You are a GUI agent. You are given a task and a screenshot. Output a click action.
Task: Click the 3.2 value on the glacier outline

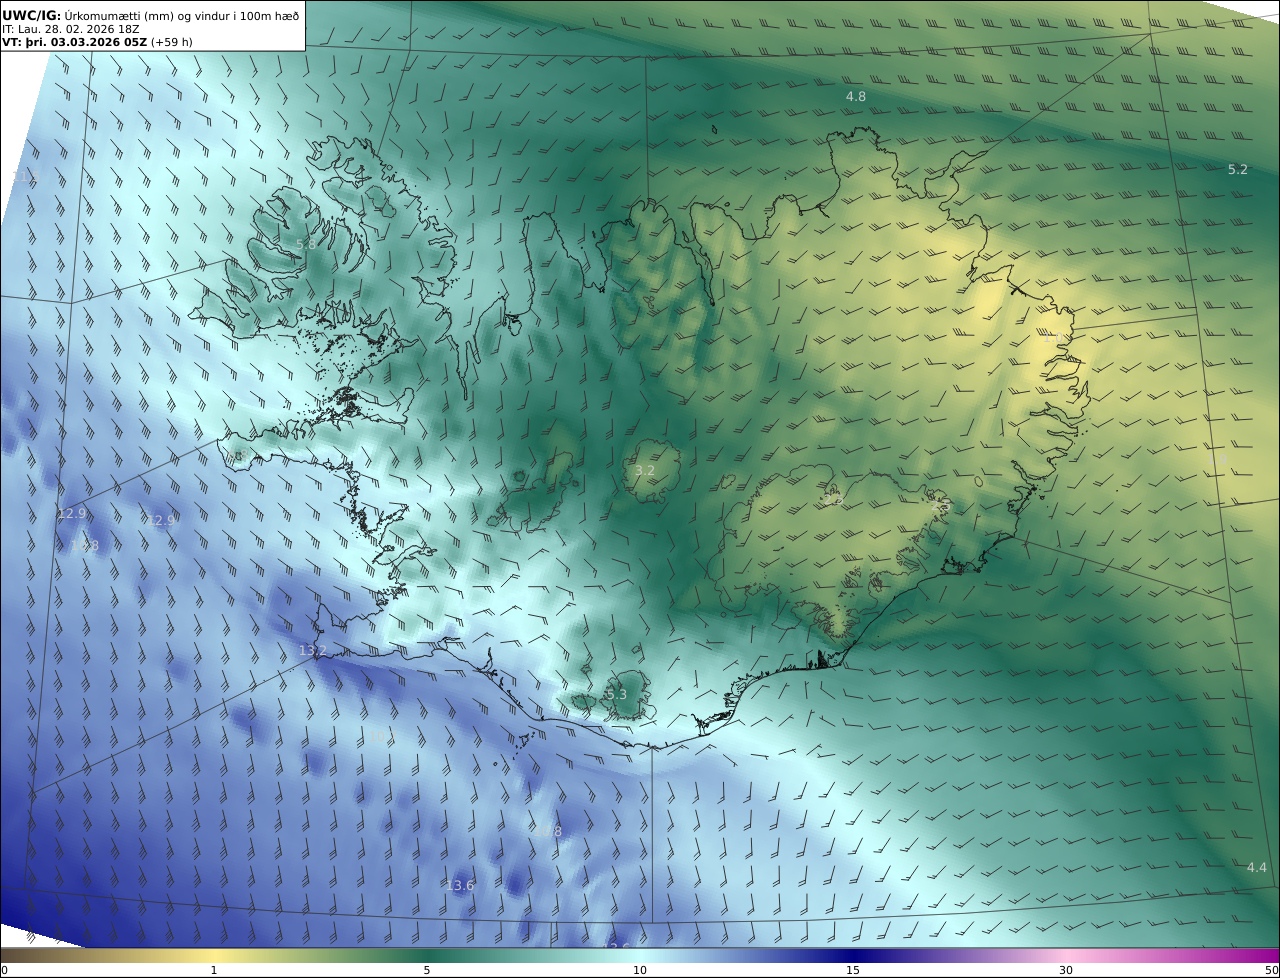[x=645, y=470]
